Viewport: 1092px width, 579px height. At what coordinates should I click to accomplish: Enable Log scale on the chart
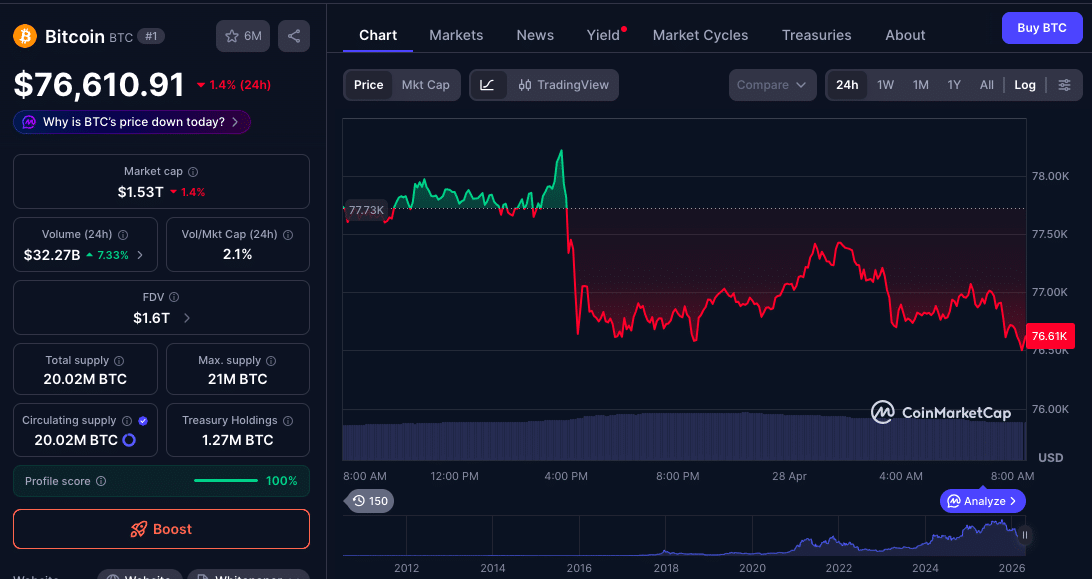[x=1024, y=85]
